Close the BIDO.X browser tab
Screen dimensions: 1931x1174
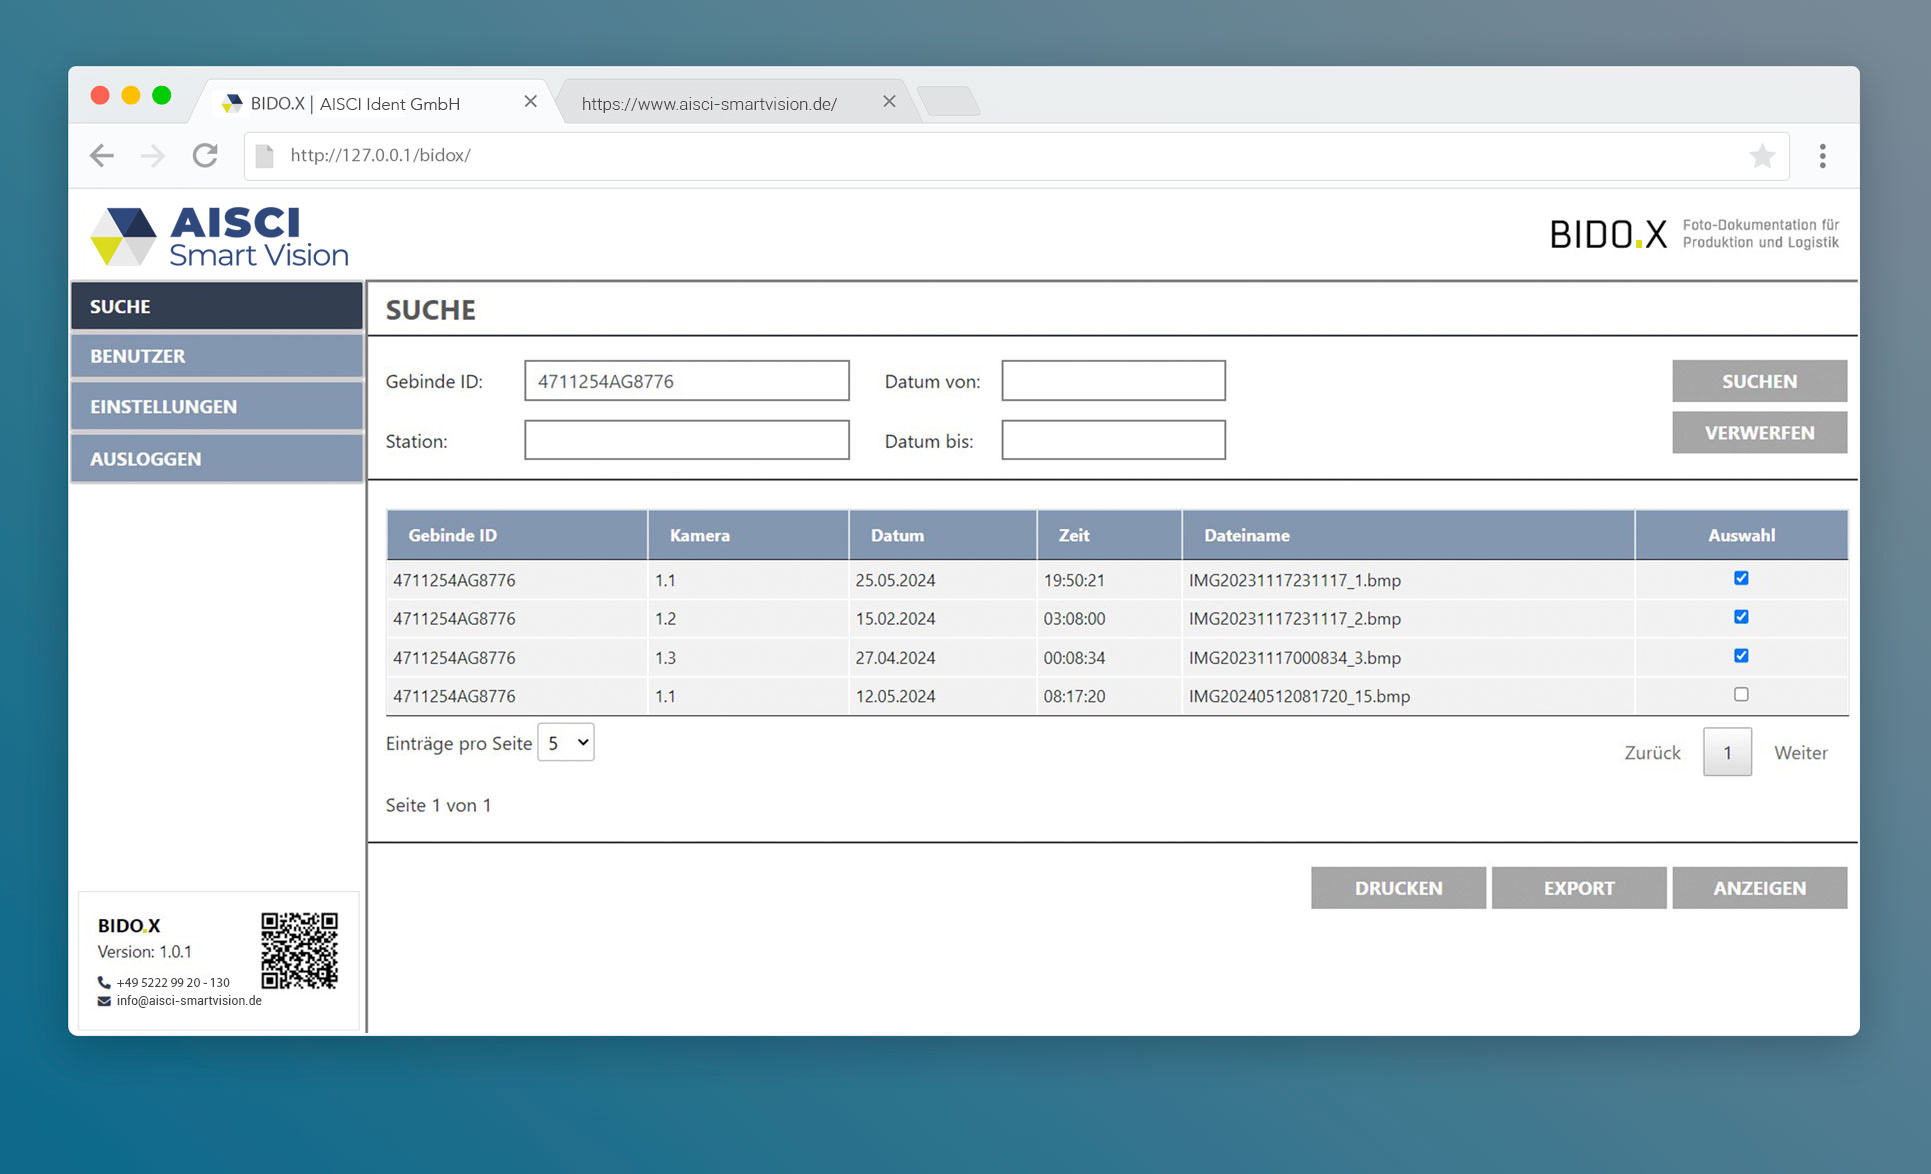[531, 102]
